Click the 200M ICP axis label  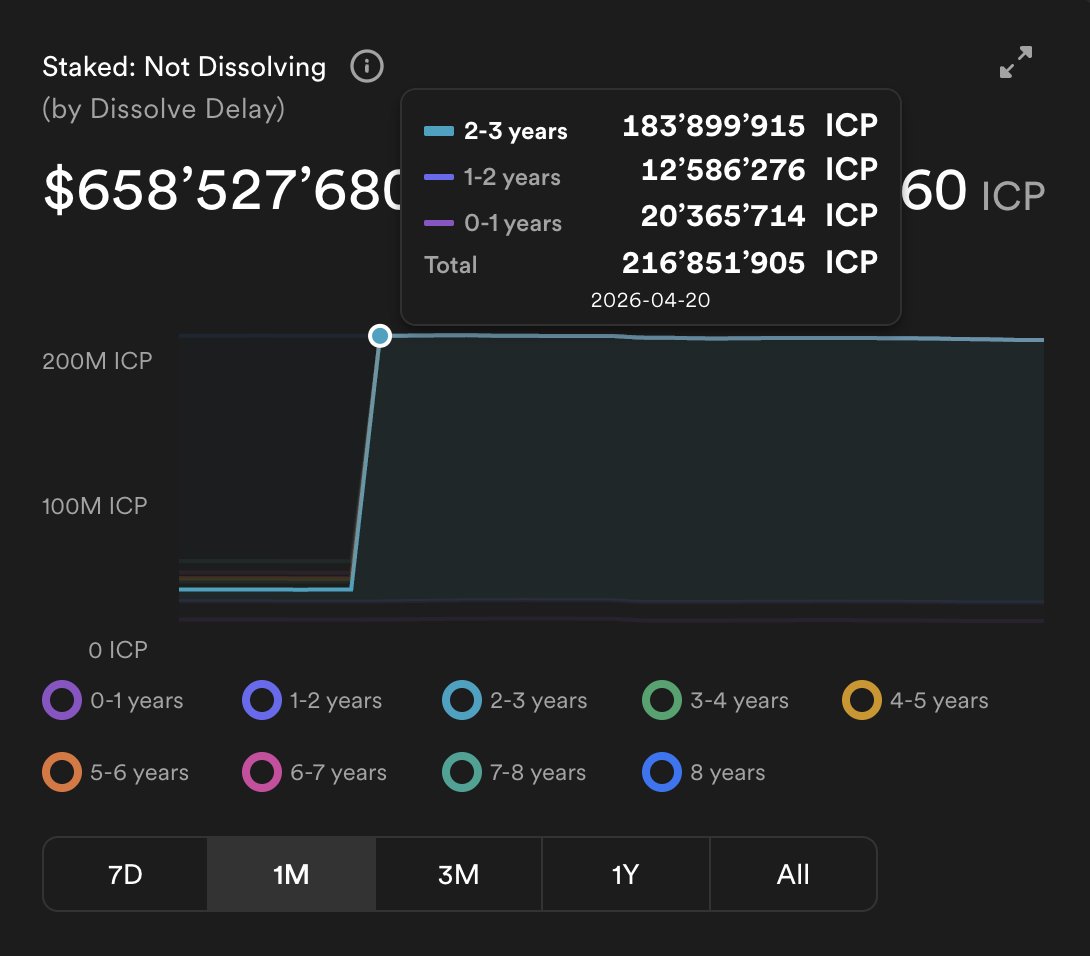click(97, 361)
